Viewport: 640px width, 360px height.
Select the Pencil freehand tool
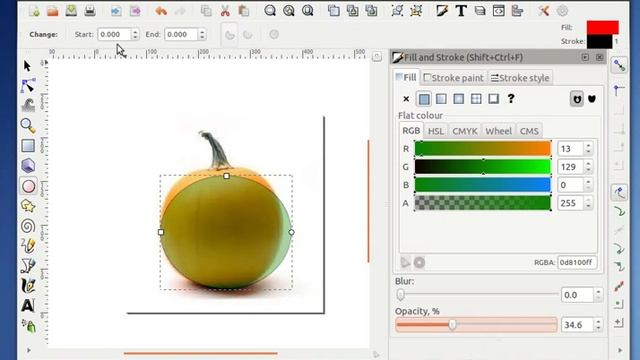(x=28, y=246)
